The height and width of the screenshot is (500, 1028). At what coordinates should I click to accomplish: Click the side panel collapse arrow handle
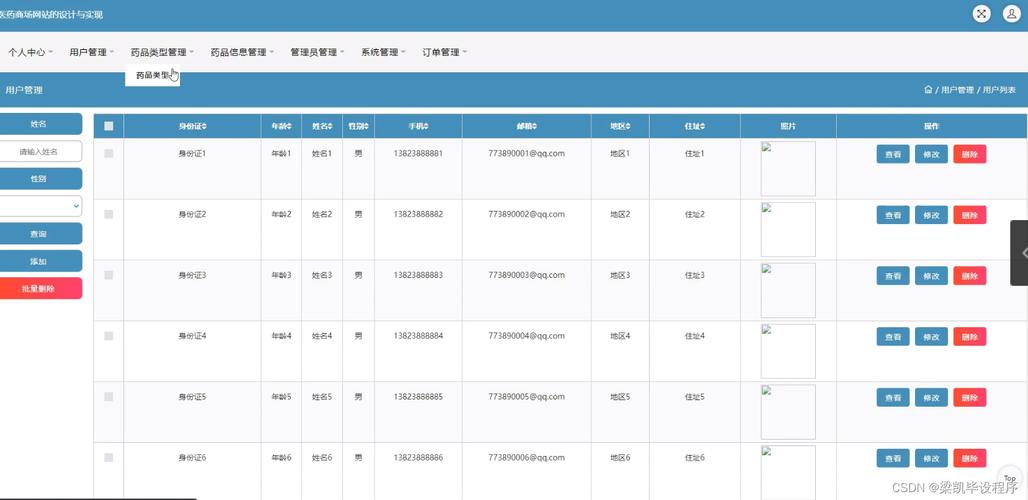(1020, 253)
